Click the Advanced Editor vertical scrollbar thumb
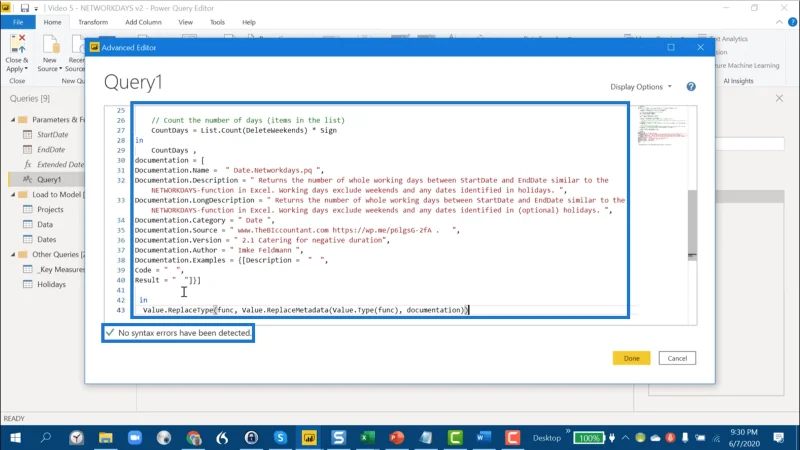 [692, 224]
